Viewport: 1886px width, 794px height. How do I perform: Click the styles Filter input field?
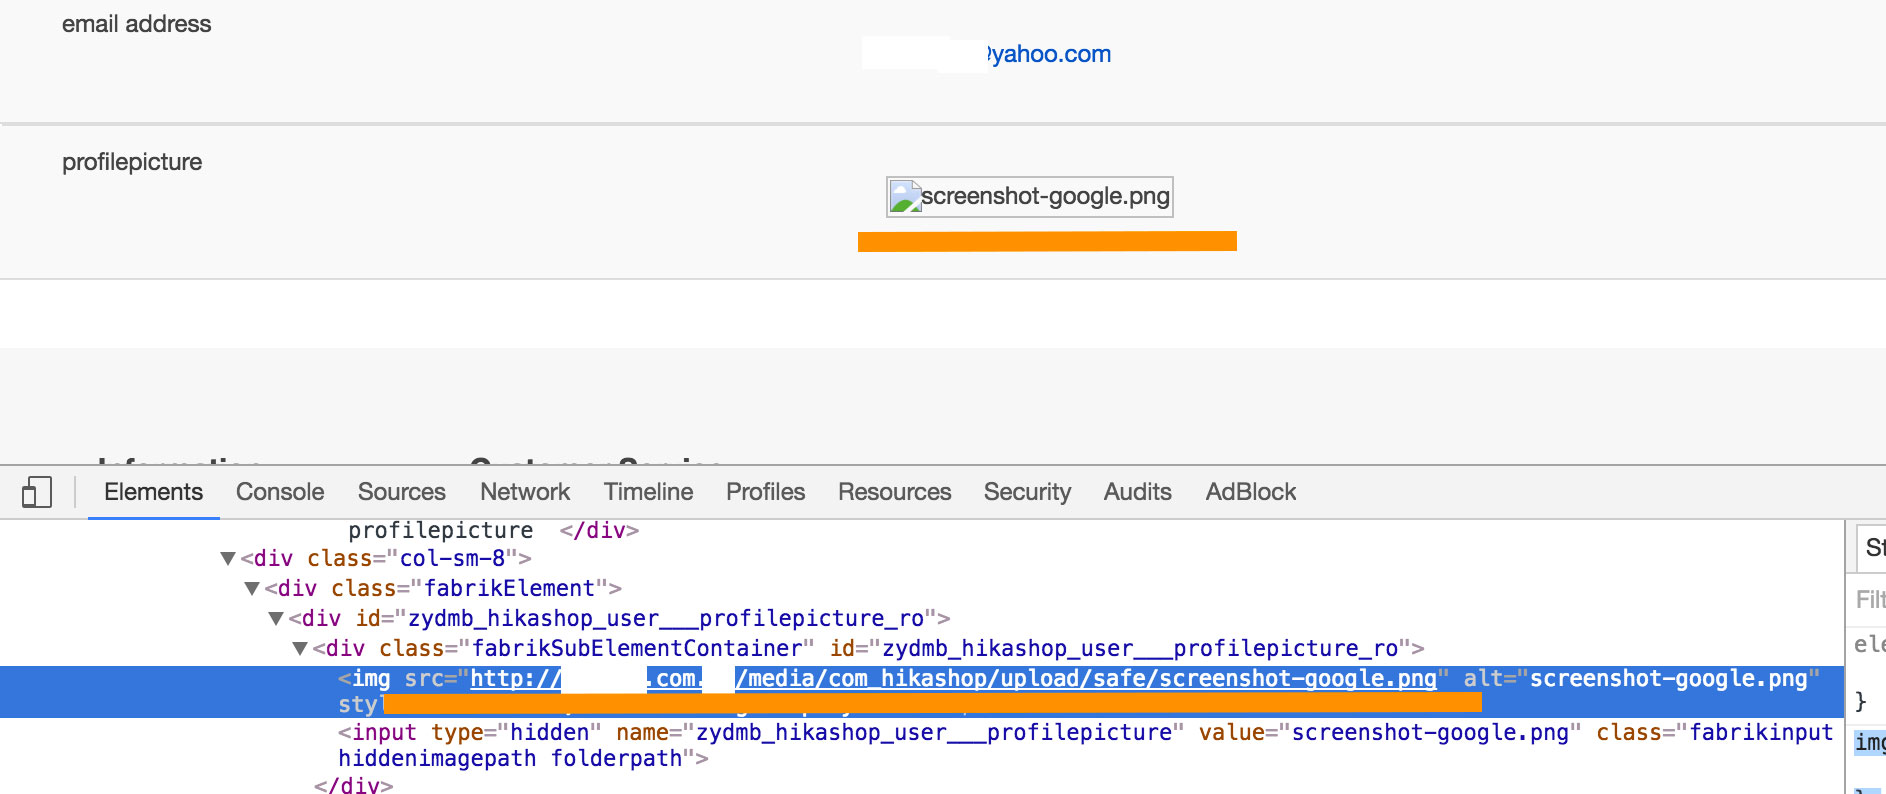[1868, 599]
